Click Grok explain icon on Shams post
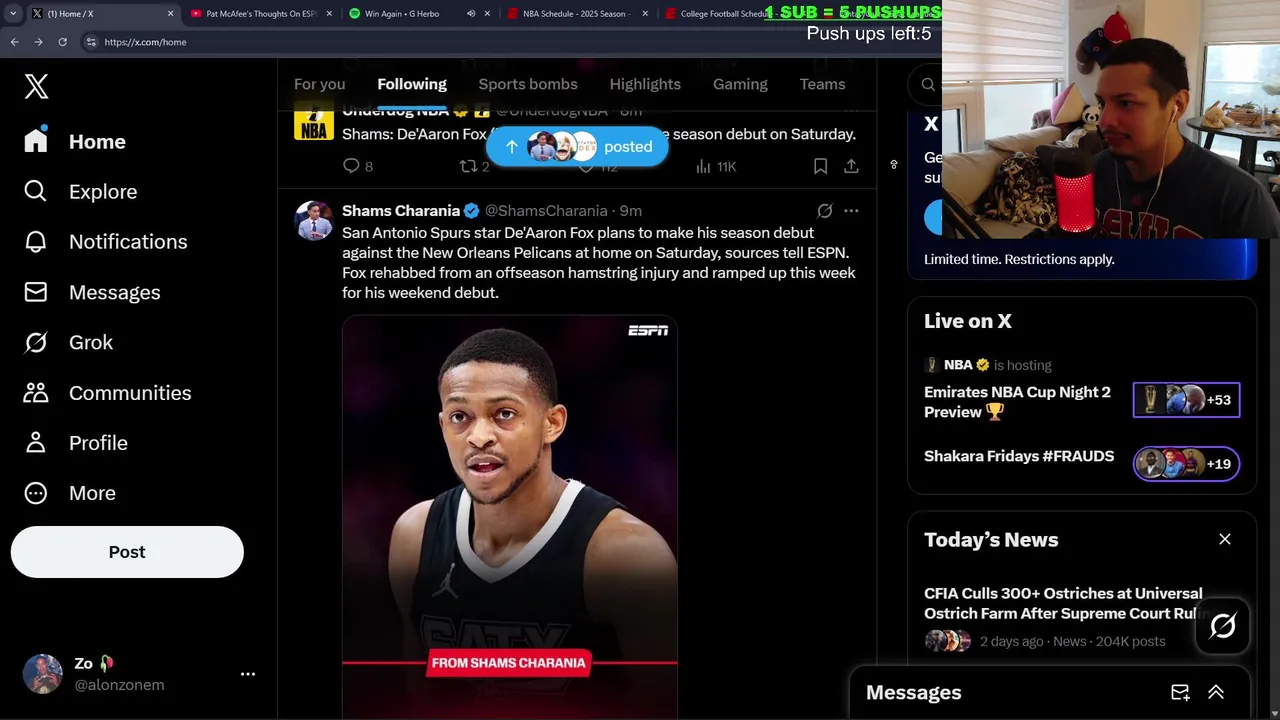 click(824, 211)
